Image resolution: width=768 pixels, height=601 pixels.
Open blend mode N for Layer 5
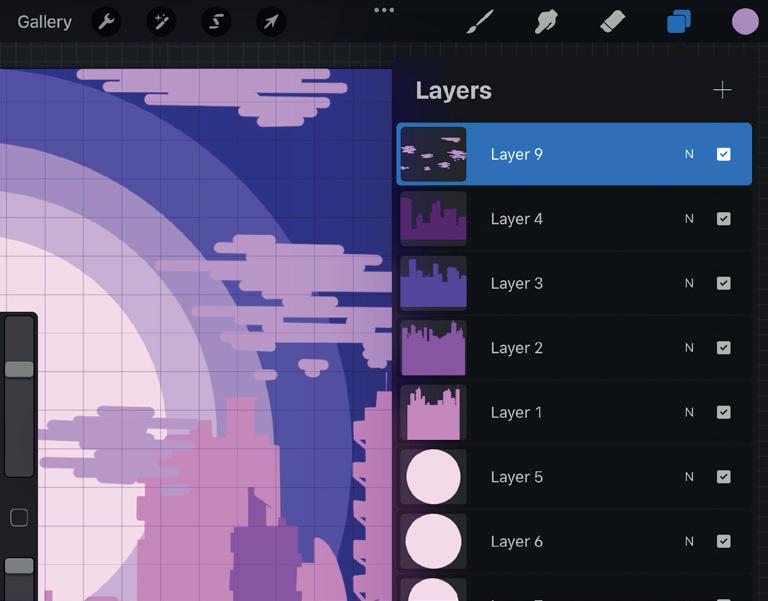coord(689,477)
